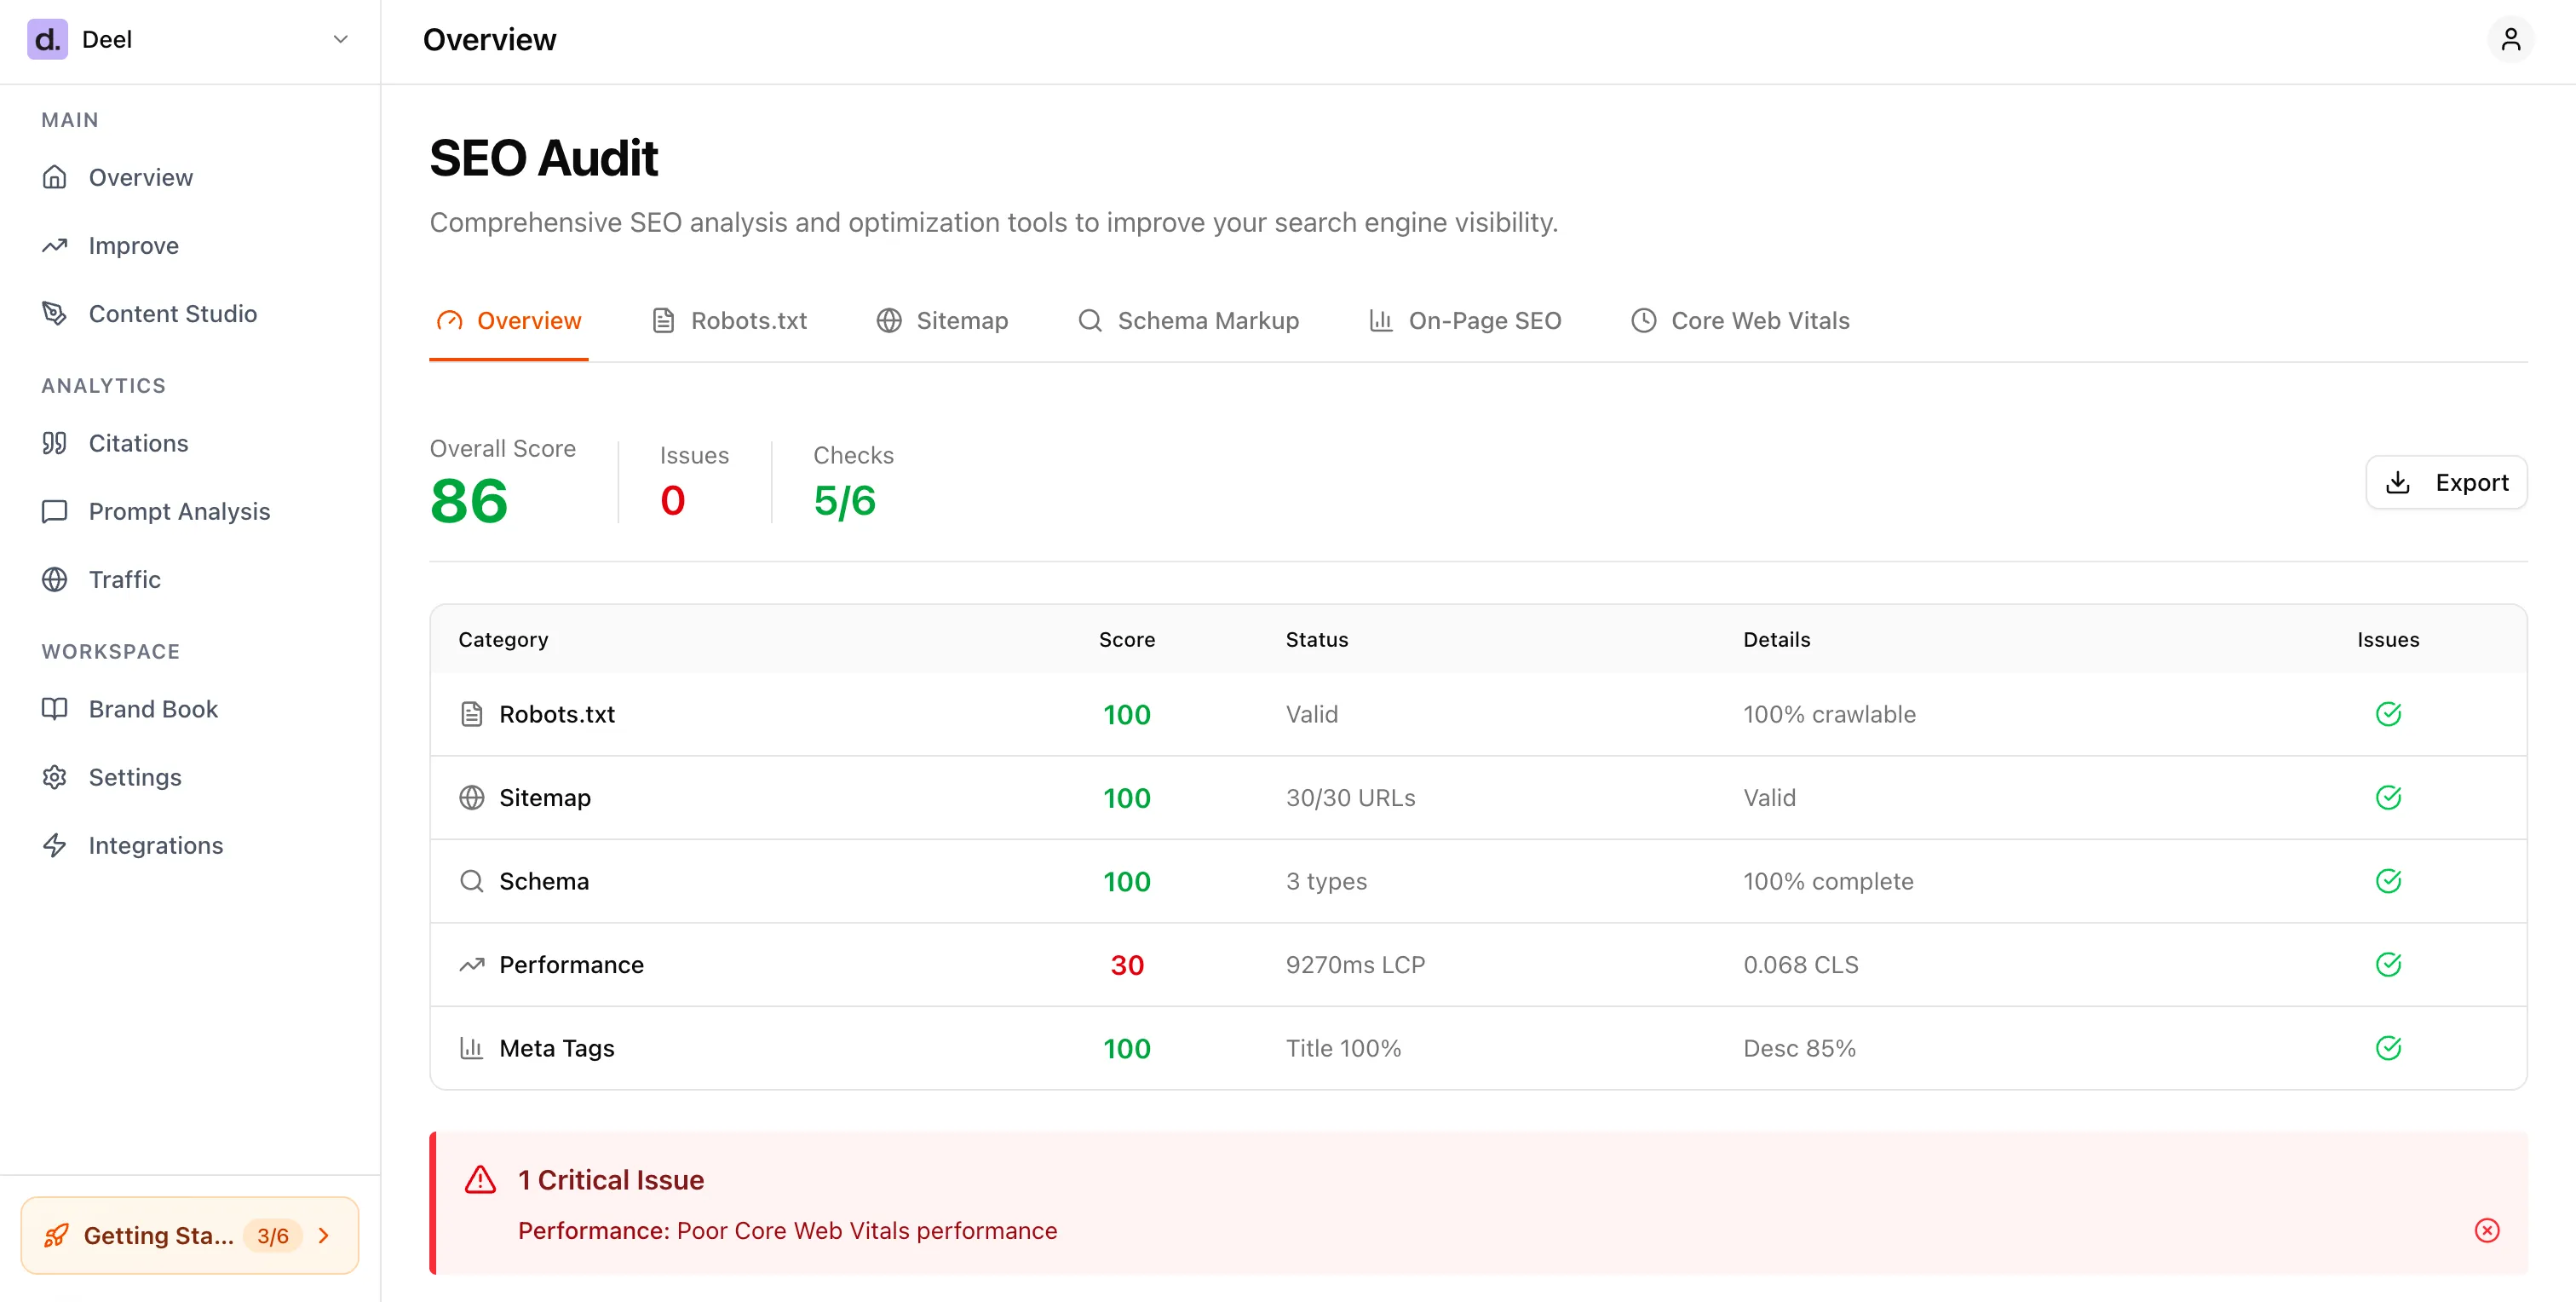Open the Brand Book workspace
2576x1302 pixels.
(152, 708)
